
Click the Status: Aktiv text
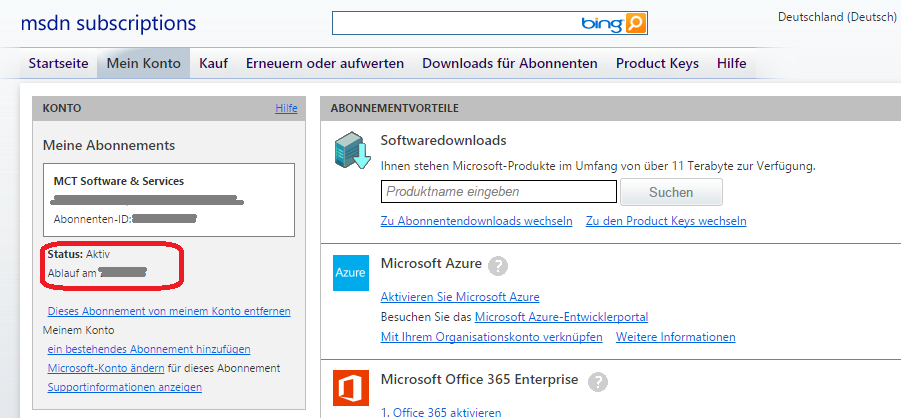tap(79, 254)
